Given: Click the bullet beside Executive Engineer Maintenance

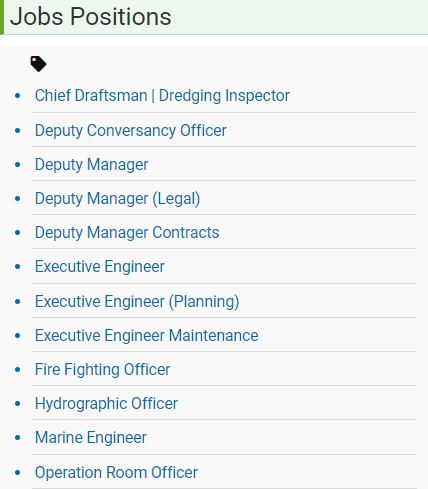Looking at the screenshot, I should click(18, 335).
